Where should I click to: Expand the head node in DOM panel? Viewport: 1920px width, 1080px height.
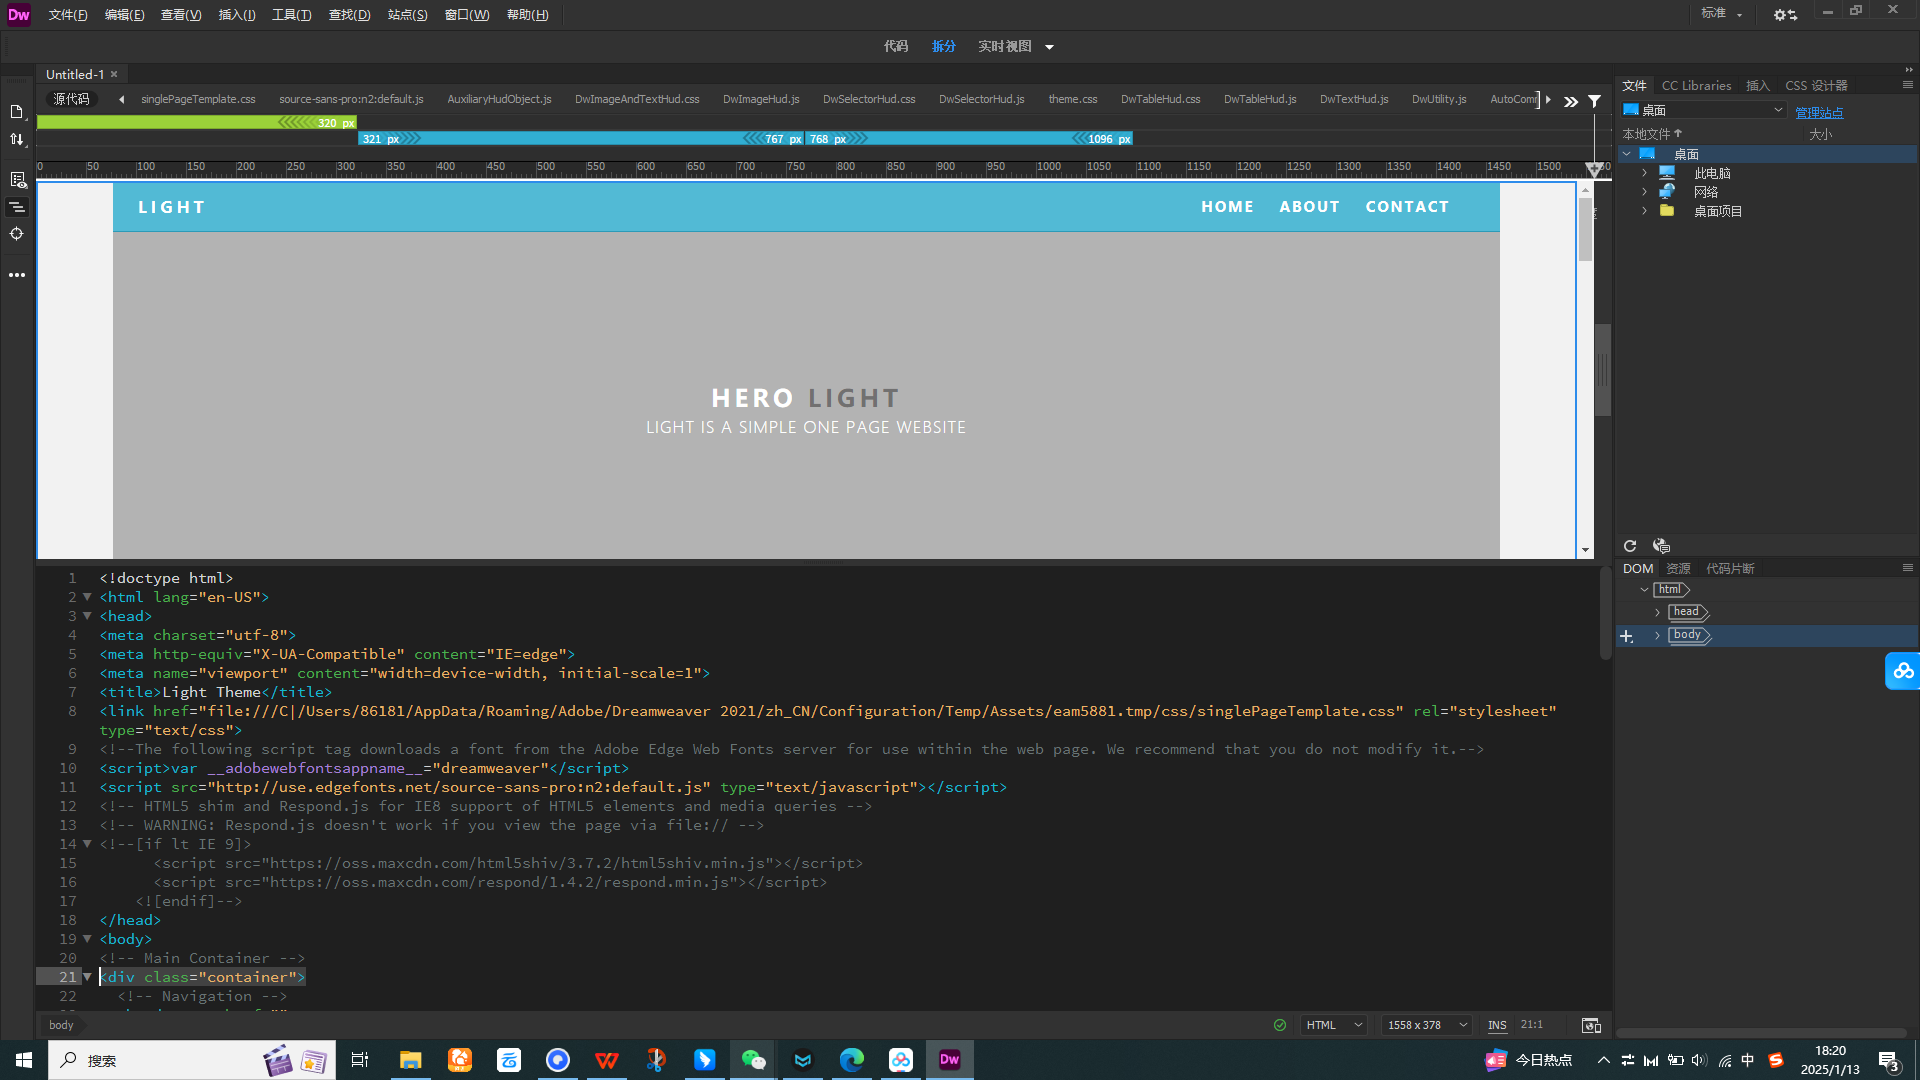pos(1658,612)
